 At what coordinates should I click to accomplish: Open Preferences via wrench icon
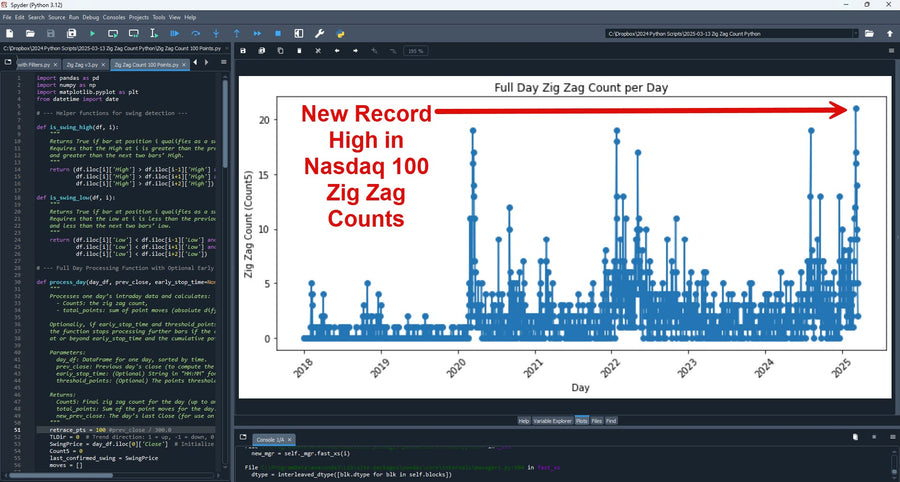[x=319, y=34]
